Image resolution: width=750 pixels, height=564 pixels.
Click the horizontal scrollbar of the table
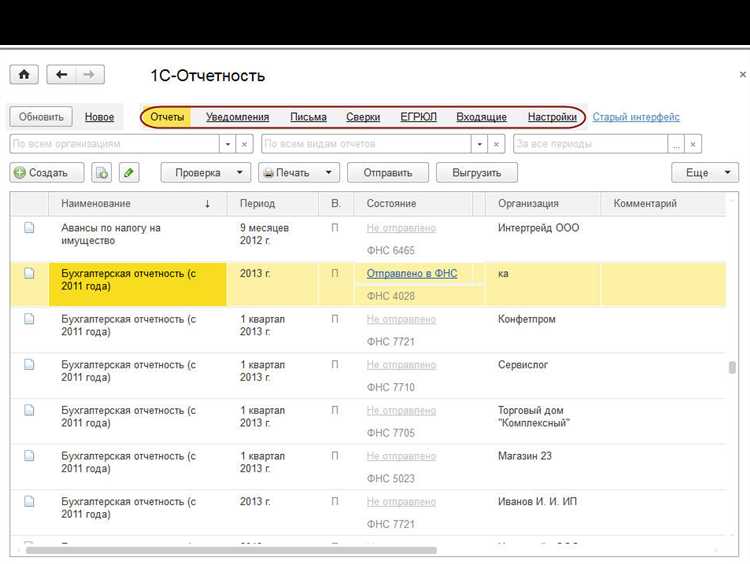(x=231, y=551)
